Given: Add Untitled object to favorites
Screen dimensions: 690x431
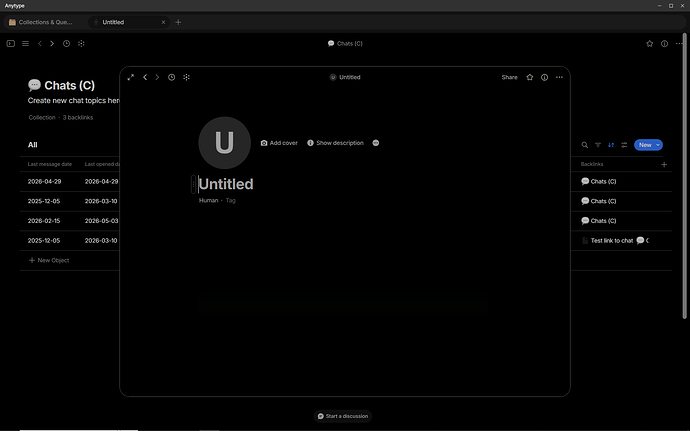Looking at the screenshot, I should (530, 77).
